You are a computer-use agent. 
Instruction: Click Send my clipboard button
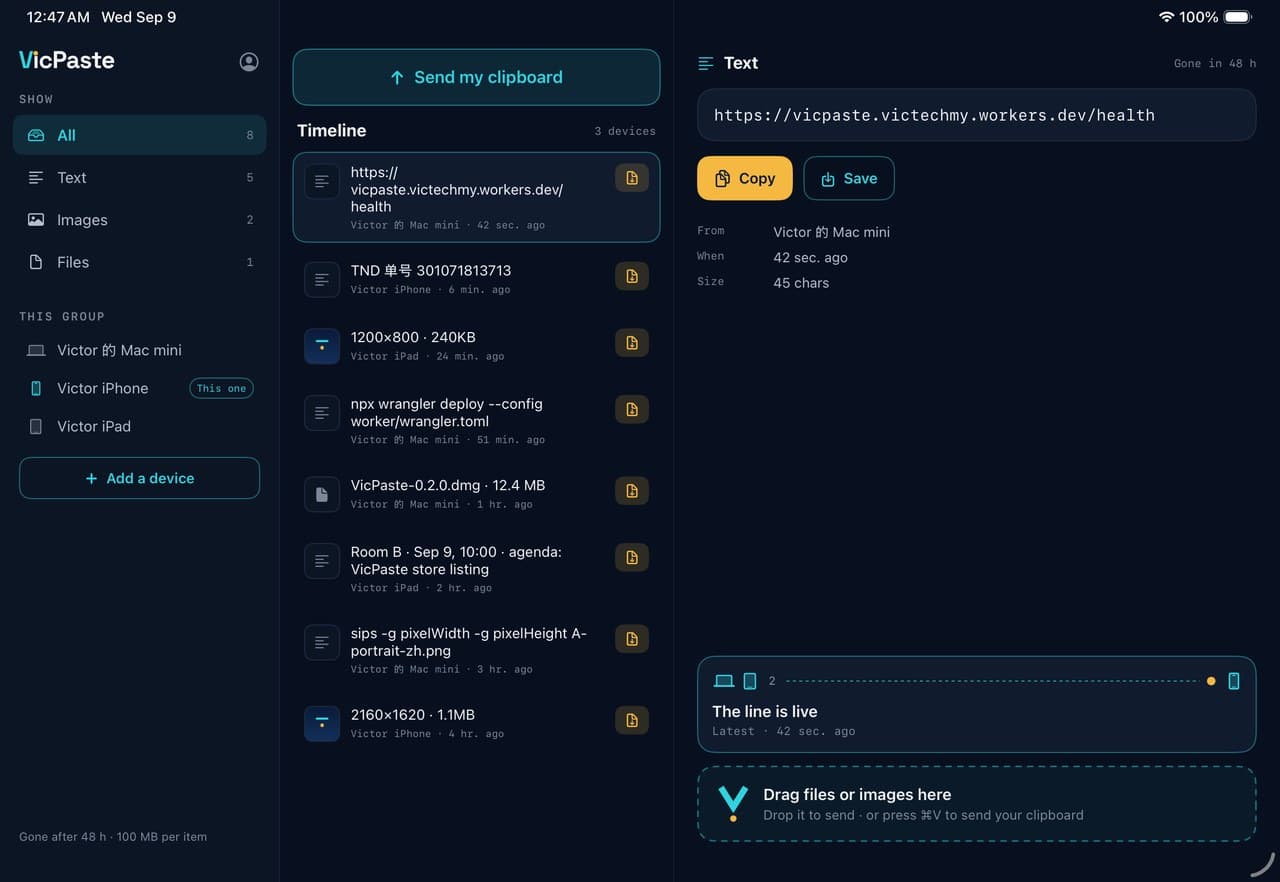(477, 77)
